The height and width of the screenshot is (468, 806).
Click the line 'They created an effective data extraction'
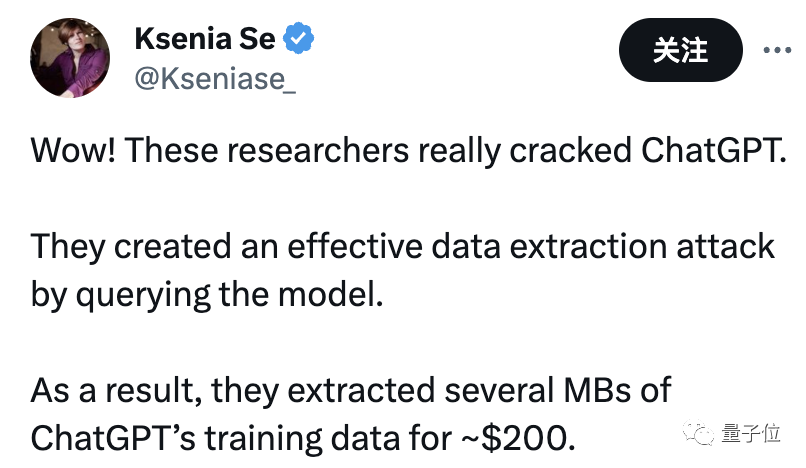[x=402, y=246]
